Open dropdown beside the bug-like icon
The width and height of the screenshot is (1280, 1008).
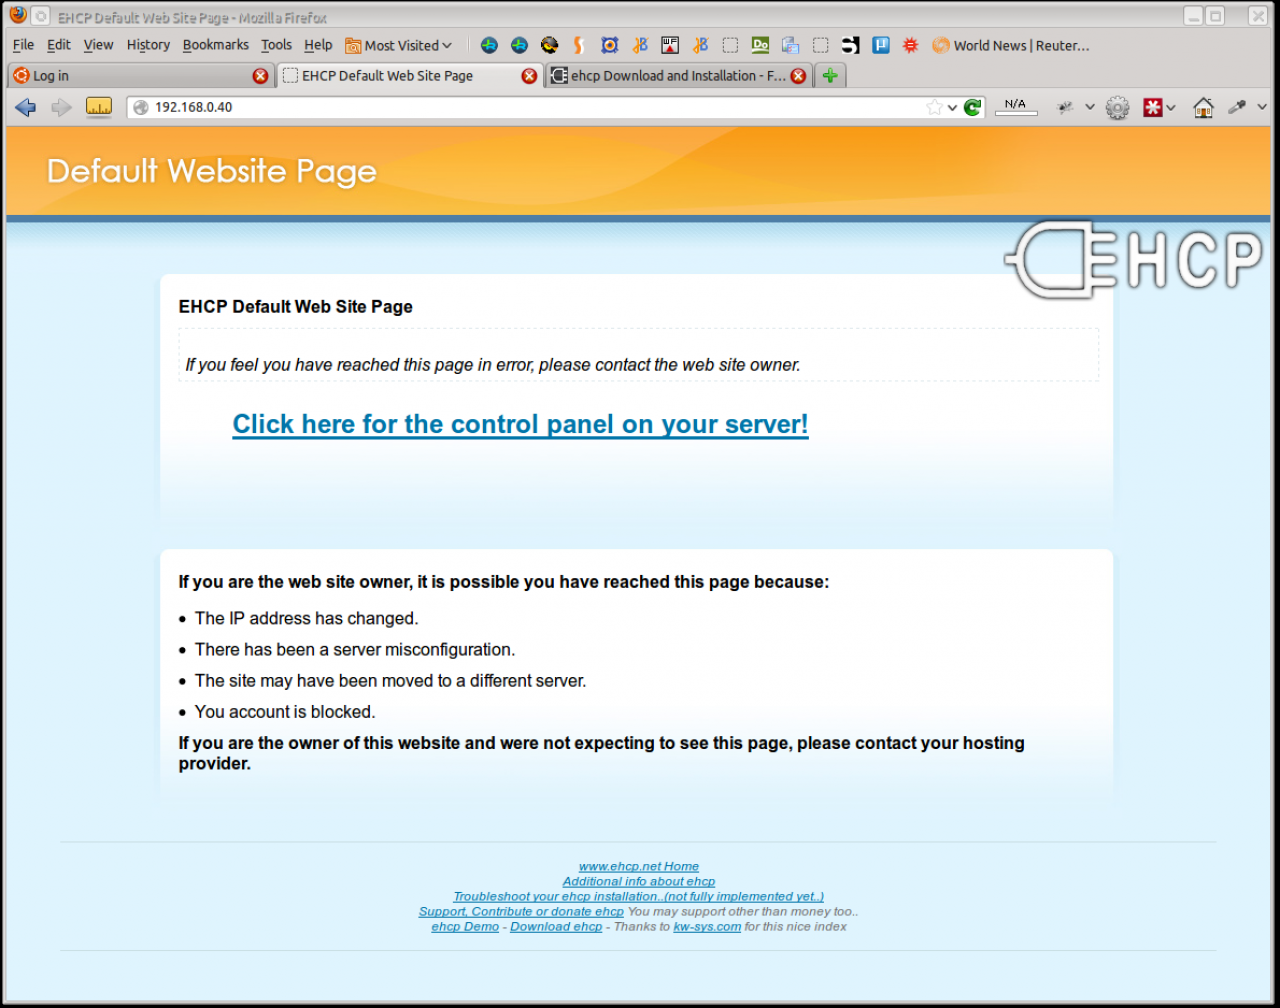pos(1089,107)
